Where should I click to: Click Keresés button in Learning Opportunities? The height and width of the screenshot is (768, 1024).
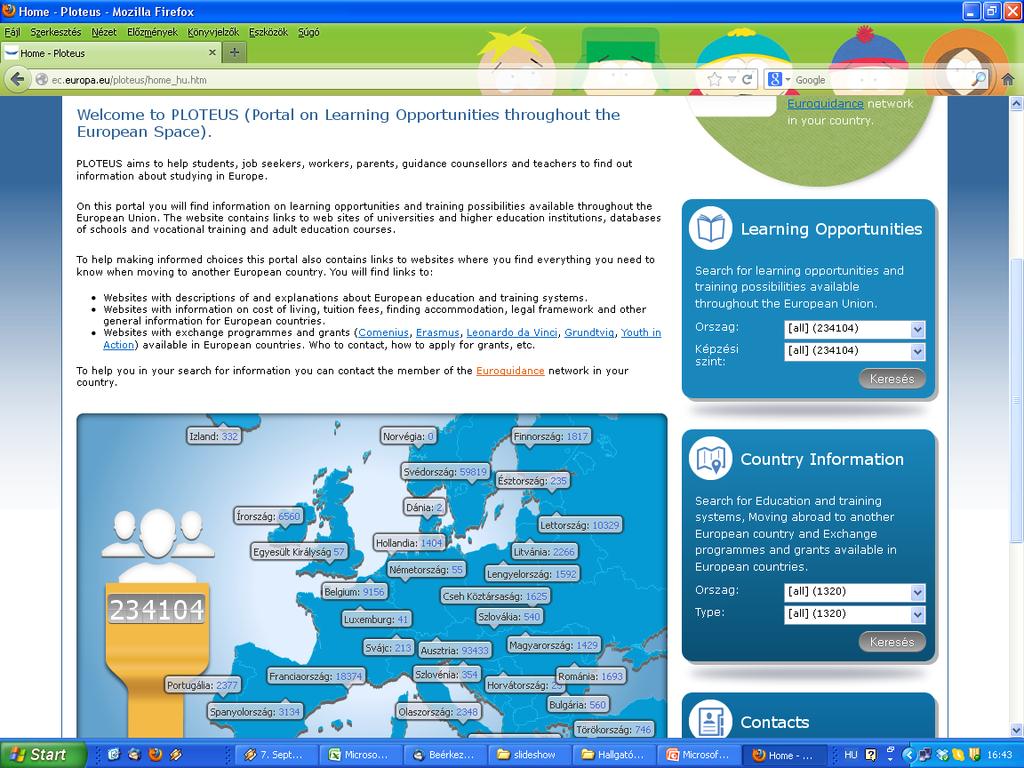pos(892,379)
